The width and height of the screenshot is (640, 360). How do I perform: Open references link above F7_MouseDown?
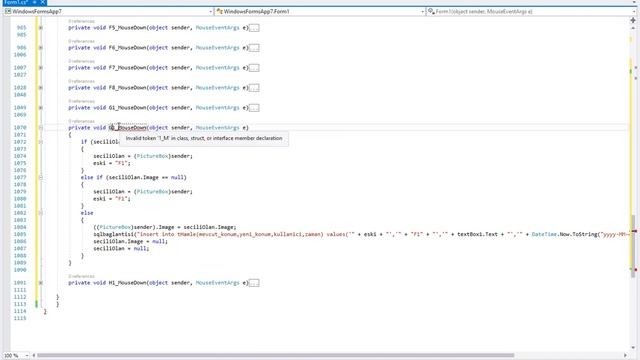[x=81, y=61]
